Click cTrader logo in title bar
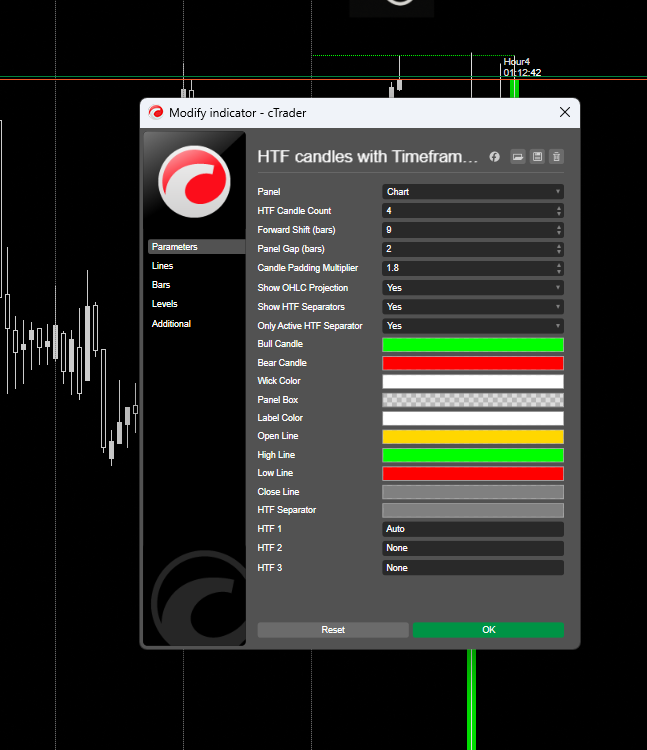 (155, 112)
